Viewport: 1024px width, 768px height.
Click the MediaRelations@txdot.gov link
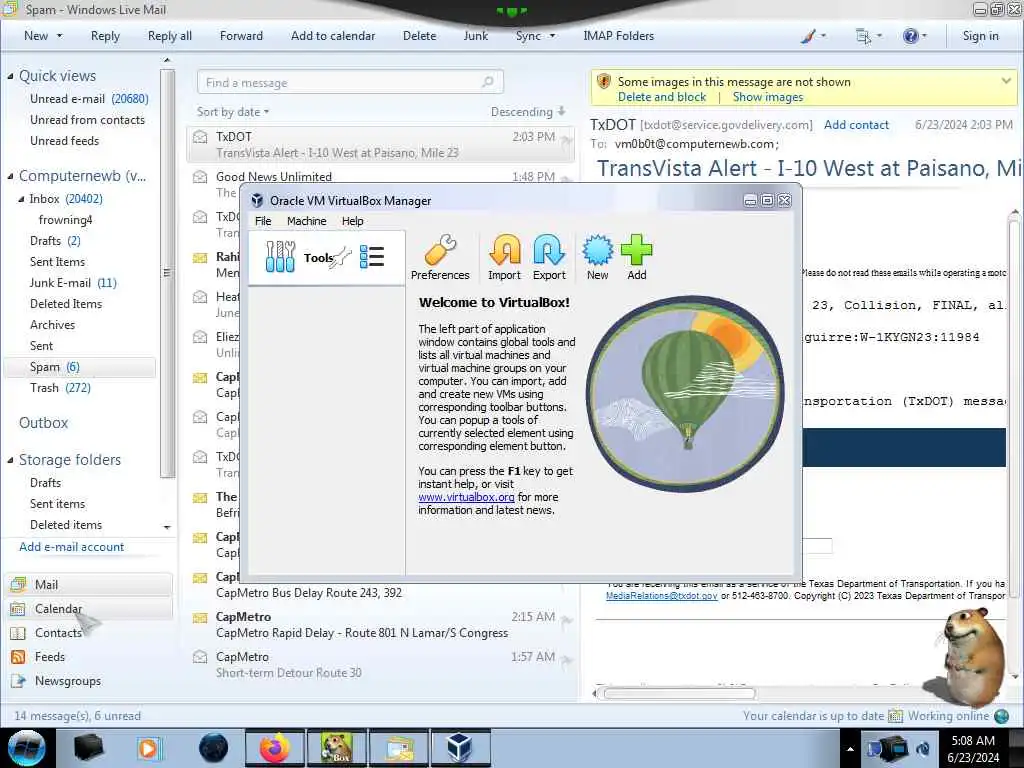tap(662, 596)
